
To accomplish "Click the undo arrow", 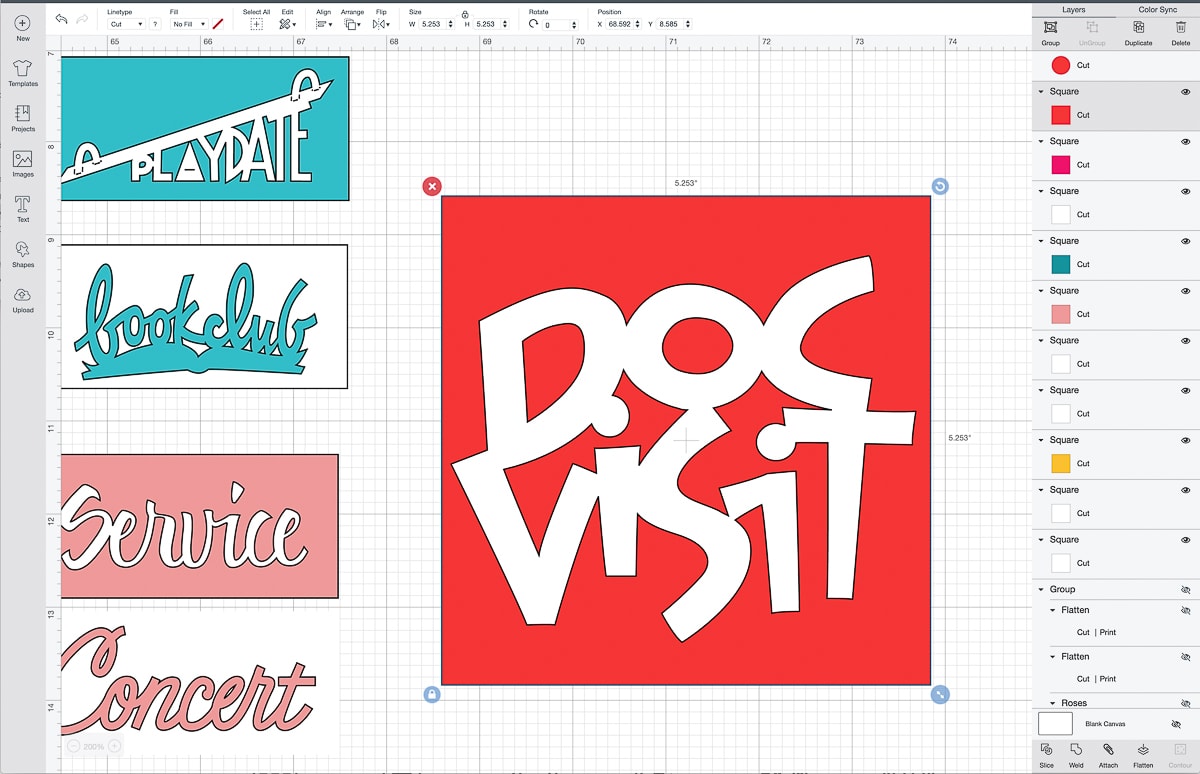I will 62,19.
